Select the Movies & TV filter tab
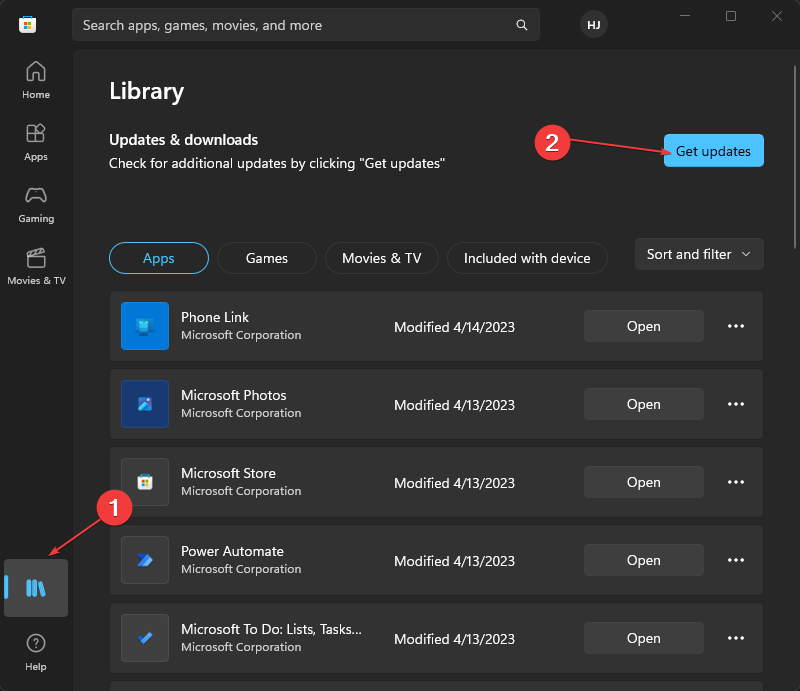This screenshot has height=691, width=800. click(382, 258)
